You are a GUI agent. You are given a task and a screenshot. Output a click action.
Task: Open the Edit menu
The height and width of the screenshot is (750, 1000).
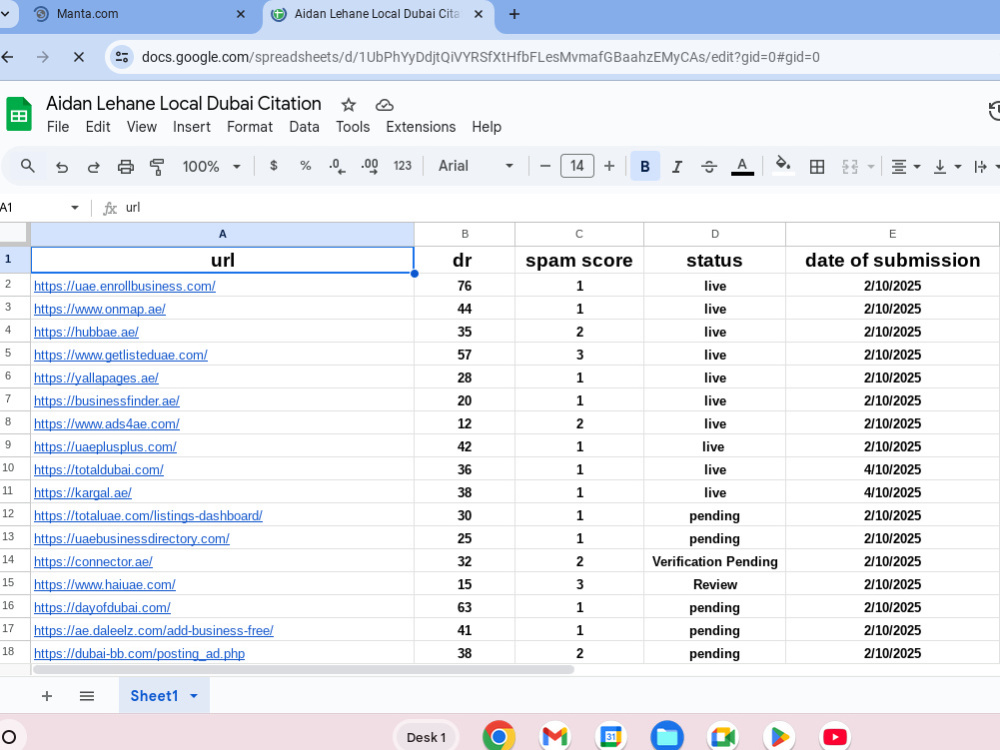point(98,127)
